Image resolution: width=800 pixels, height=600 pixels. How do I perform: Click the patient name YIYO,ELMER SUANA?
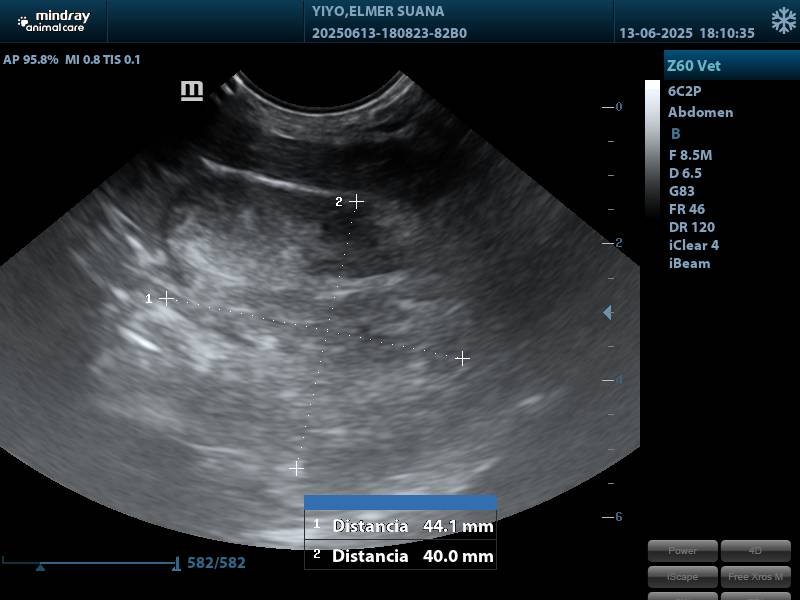point(378,12)
